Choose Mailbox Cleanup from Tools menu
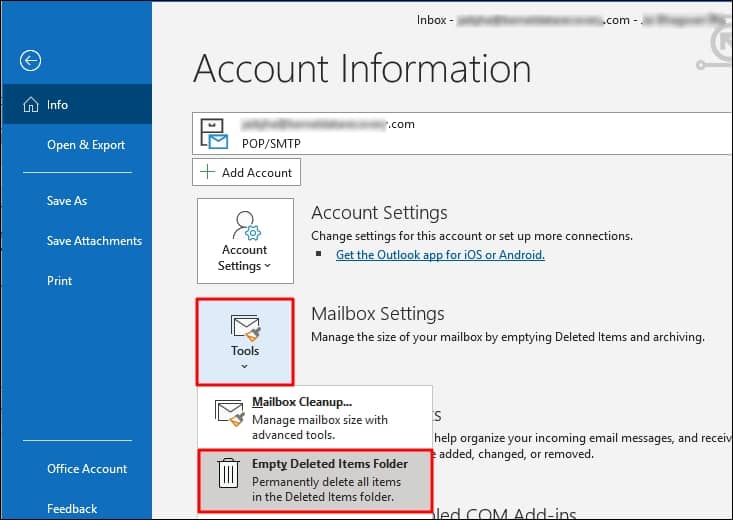Image resolution: width=733 pixels, height=520 pixels. pyautogui.click(x=315, y=418)
